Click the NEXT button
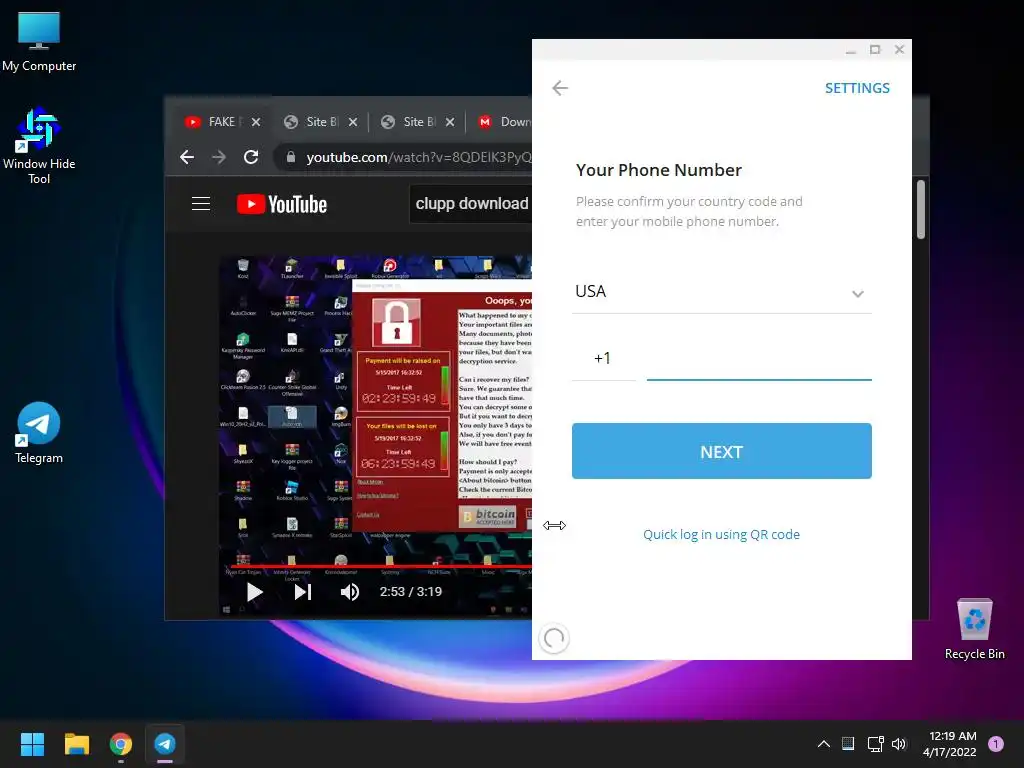 point(721,451)
